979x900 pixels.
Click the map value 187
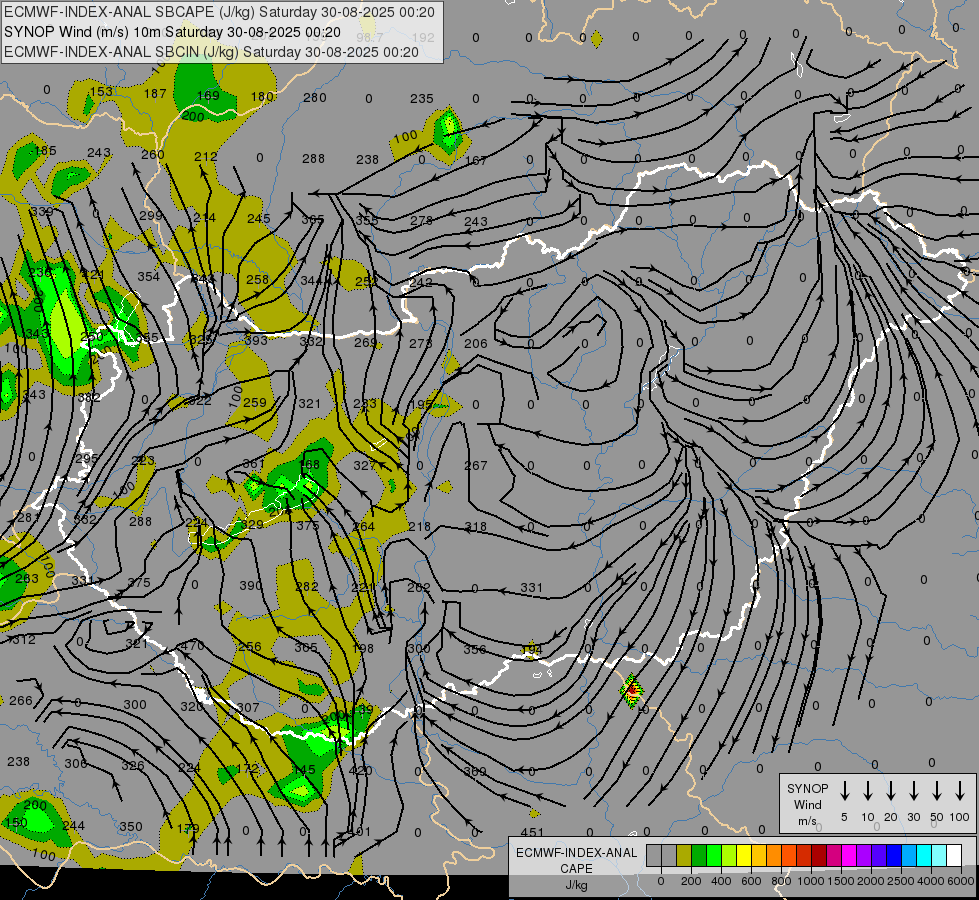[x=155, y=94]
